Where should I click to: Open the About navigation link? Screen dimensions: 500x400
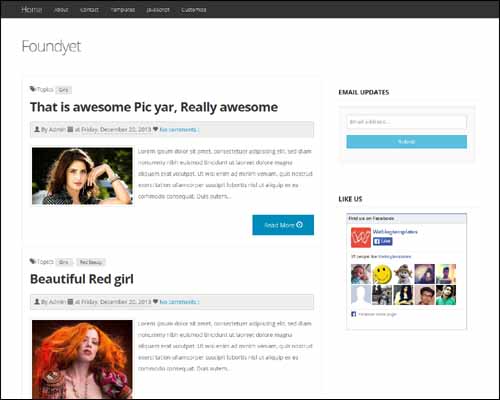[61, 10]
